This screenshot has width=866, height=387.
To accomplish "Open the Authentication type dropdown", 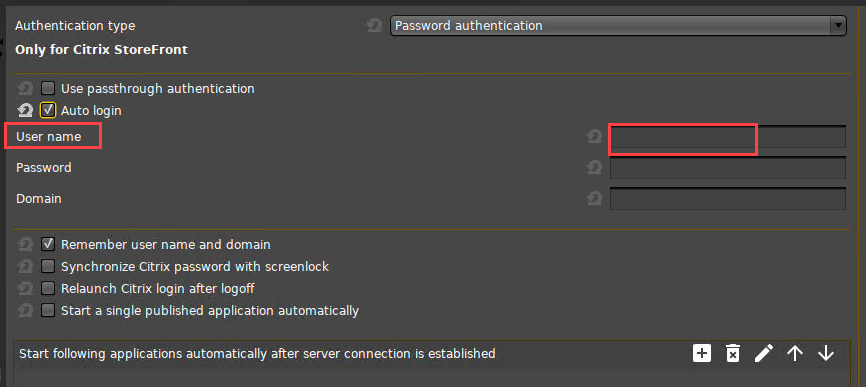I will (x=618, y=25).
